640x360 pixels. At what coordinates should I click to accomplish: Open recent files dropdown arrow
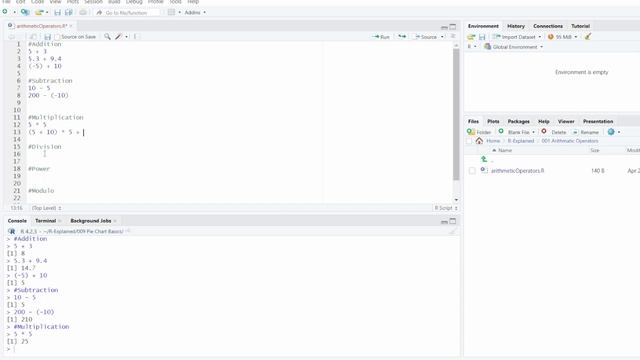[x=47, y=13]
